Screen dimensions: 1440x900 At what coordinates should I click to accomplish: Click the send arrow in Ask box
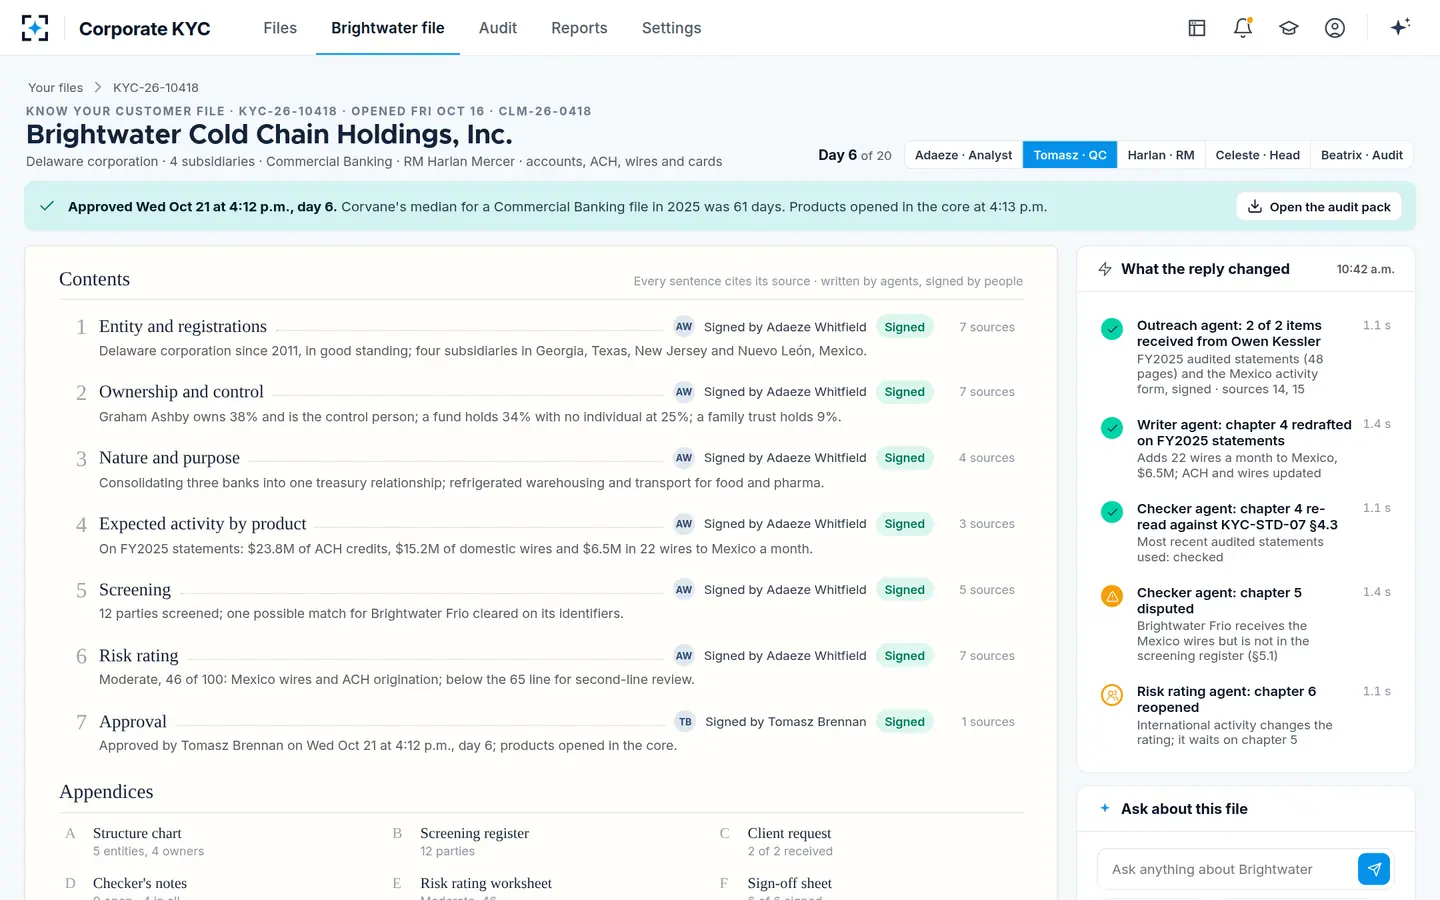coord(1374,869)
